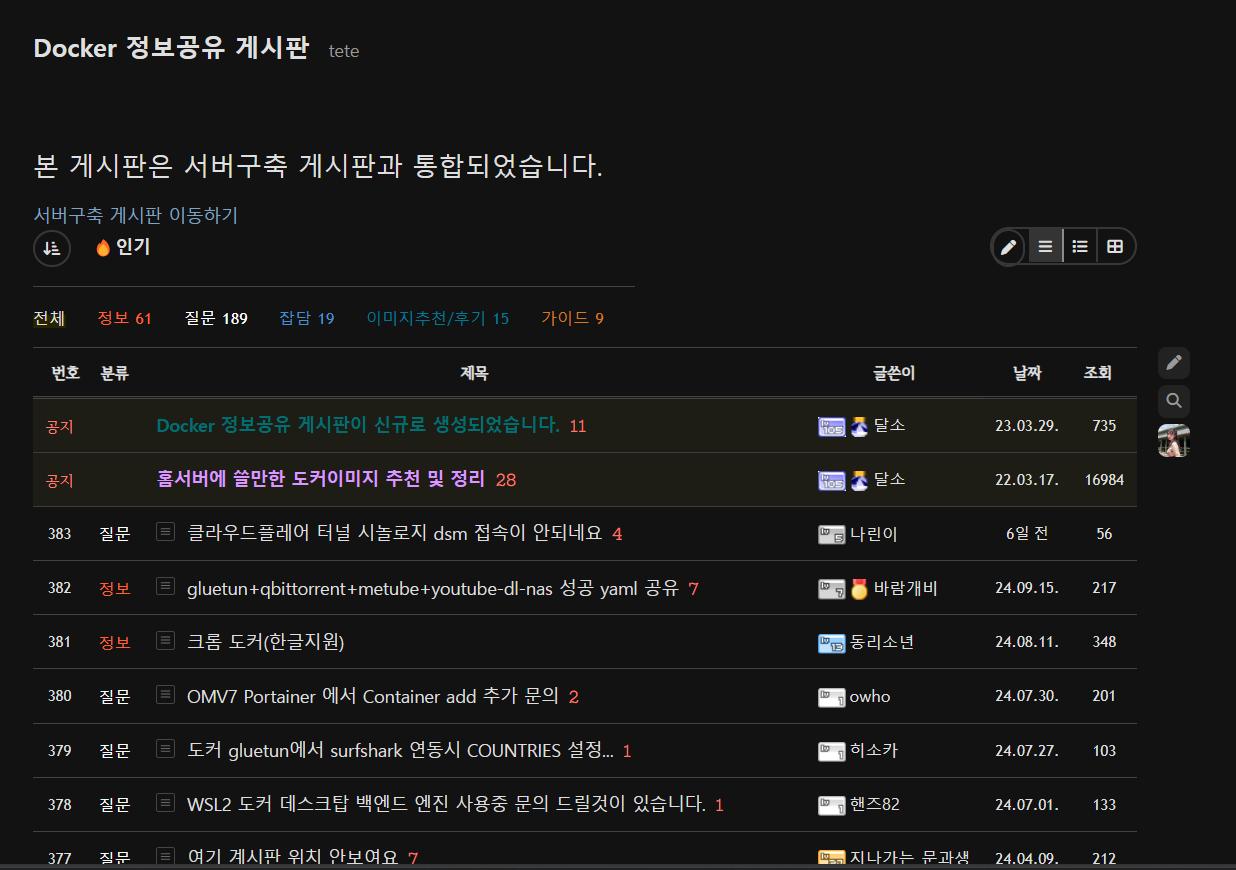The image size is (1236, 870).
Task: Switch to gallery grid view icon
Action: click(x=1115, y=247)
